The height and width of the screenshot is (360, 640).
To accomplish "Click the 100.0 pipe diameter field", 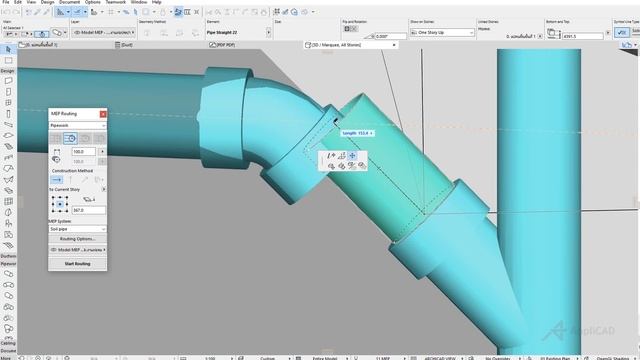I will (84, 151).
